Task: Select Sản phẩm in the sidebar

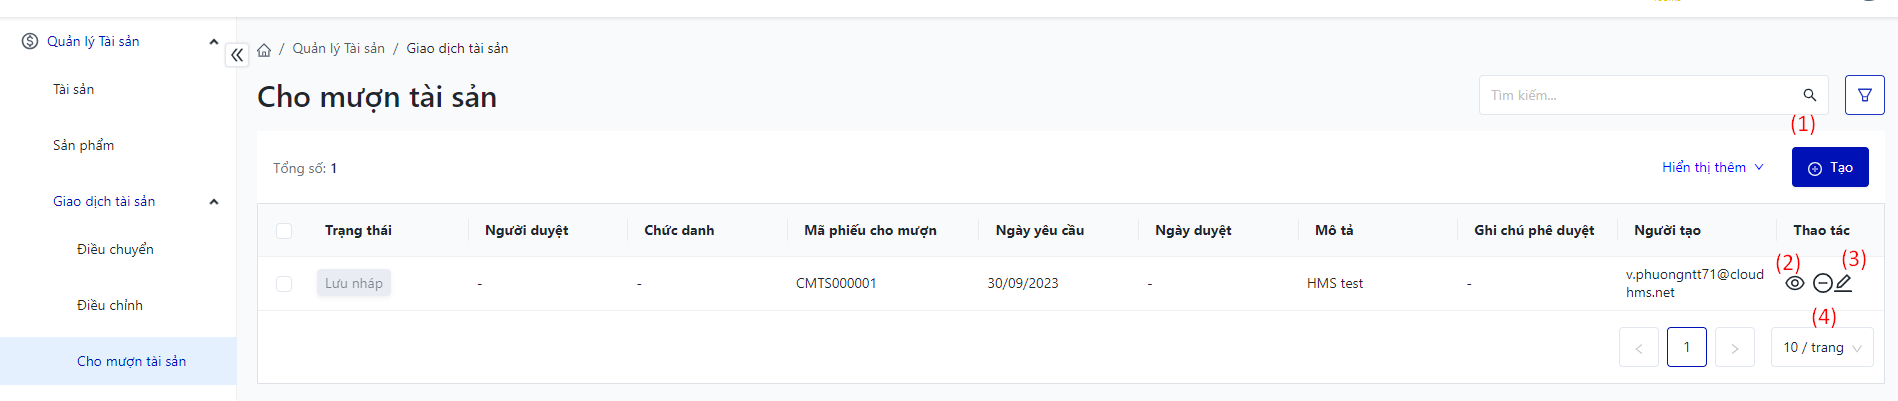Action: coord(83,145)
